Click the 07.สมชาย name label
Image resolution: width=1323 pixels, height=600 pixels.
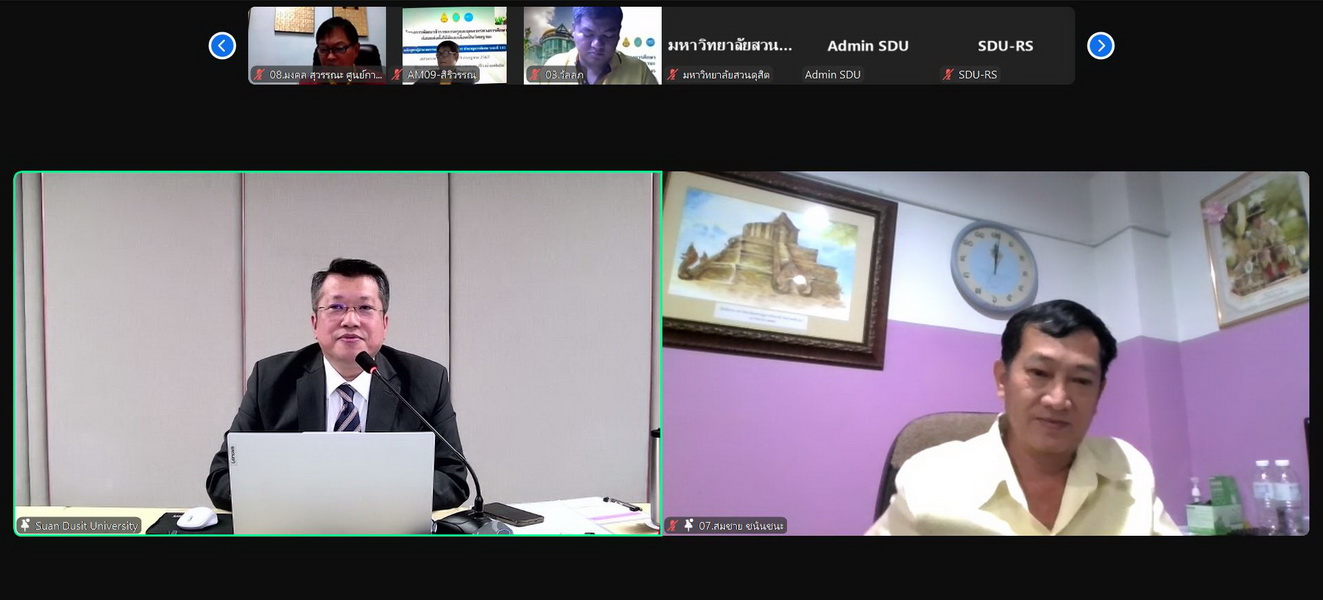tap(740, 526)
